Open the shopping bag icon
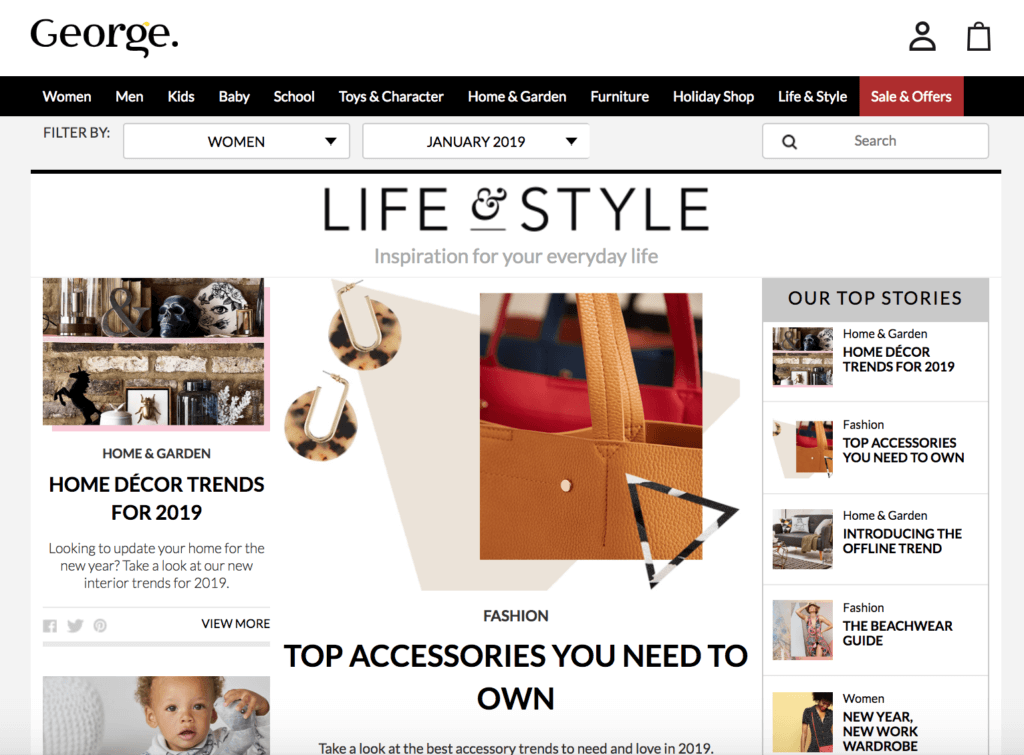1024x755 pixels. [978, 36]
